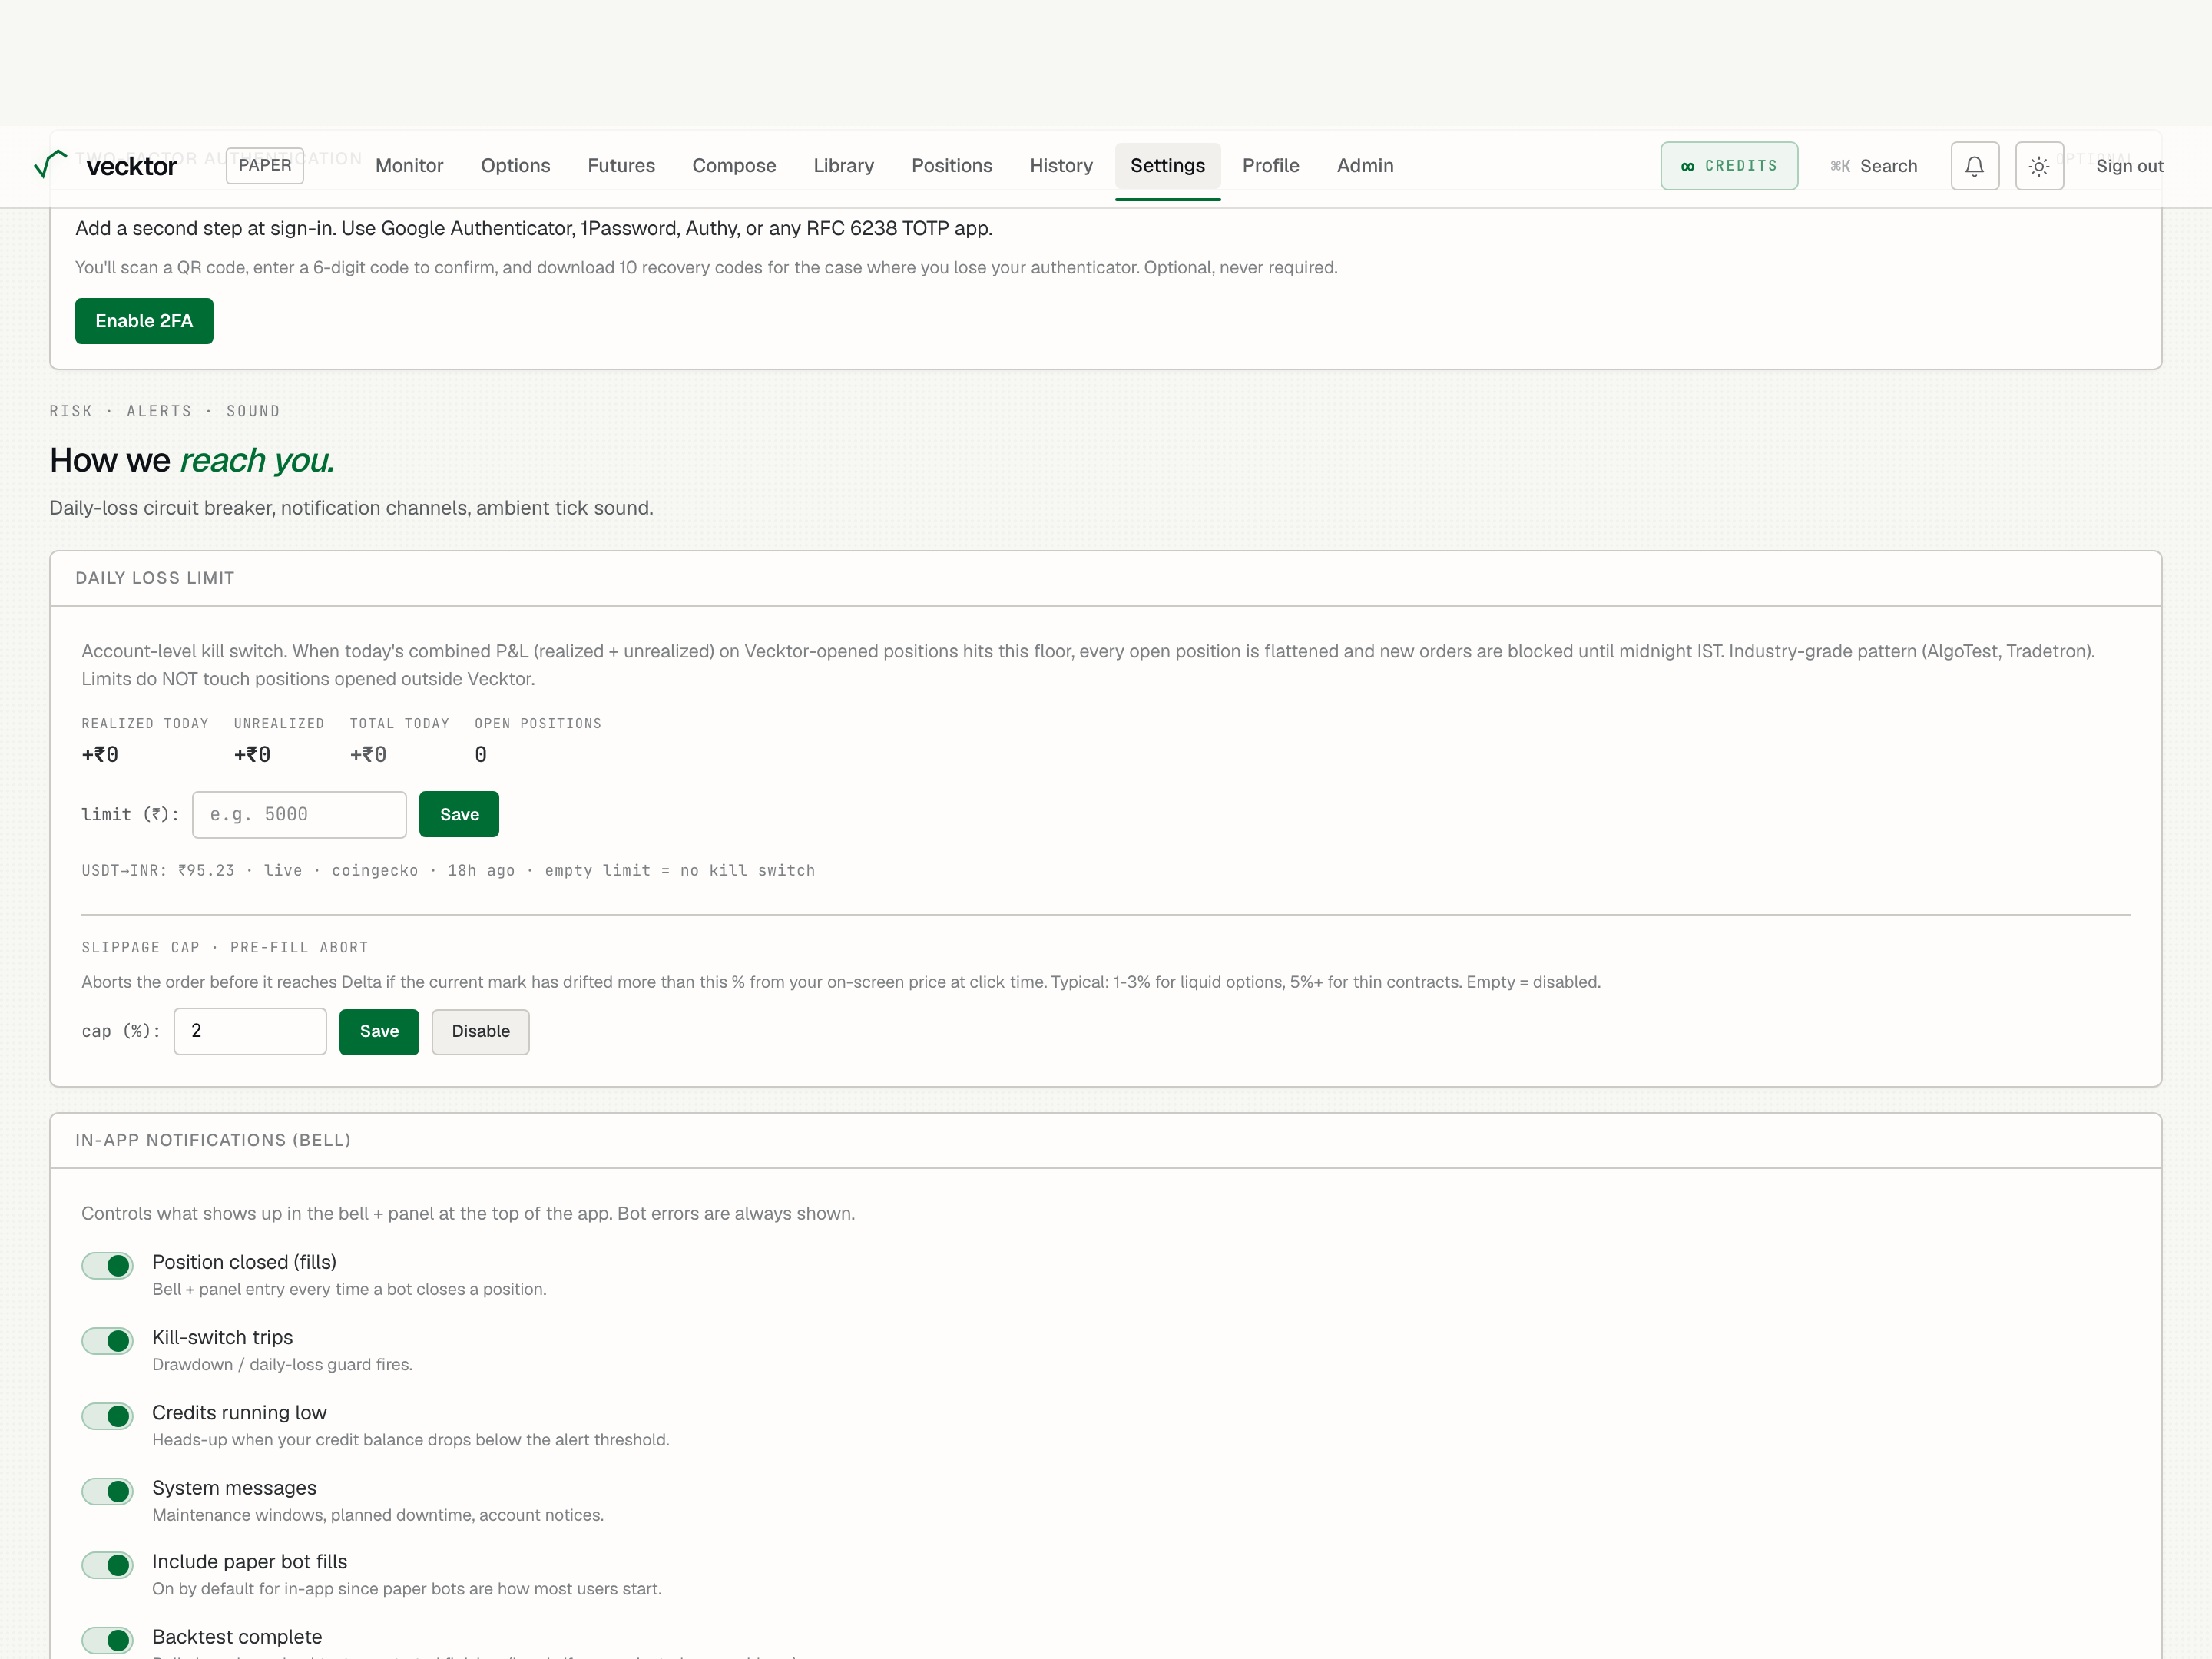Open the Monitor tab
The height and width of the screenshot is (1659, 2212).
coord(409,166)
